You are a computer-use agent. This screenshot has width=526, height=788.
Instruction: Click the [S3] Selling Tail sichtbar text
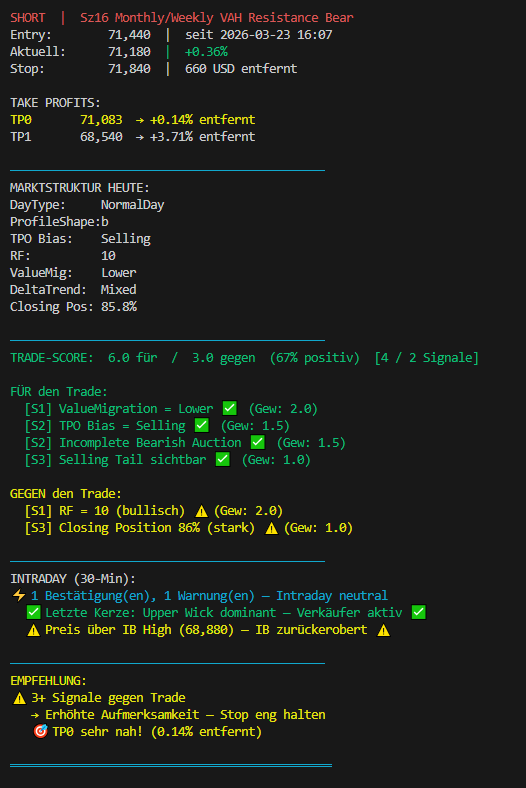[115, 460]
